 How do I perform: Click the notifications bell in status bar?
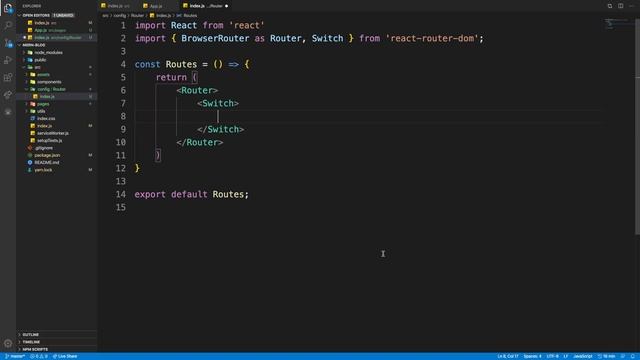pos(633,356)
